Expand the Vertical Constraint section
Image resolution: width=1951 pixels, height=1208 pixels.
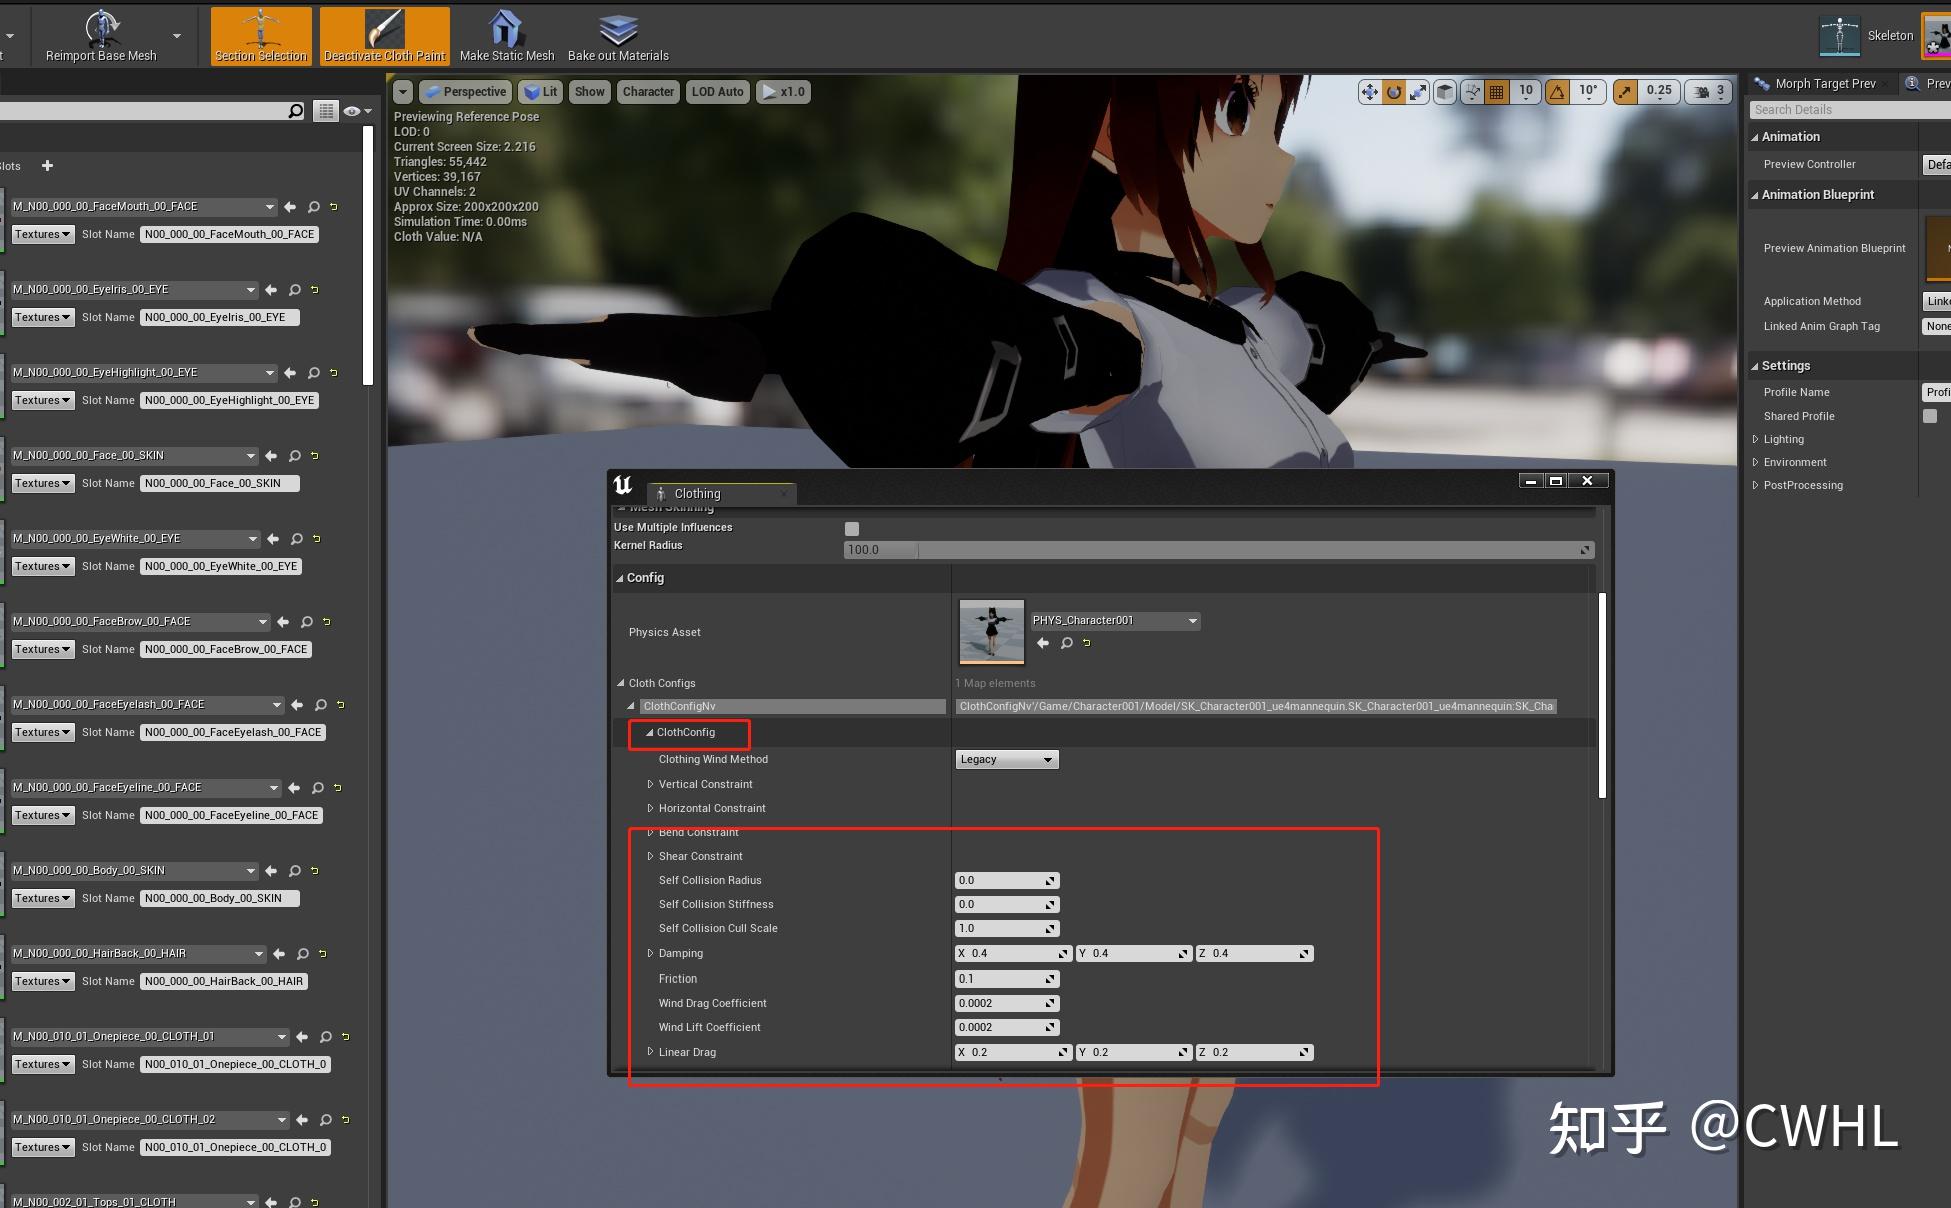tap(650, 784)
